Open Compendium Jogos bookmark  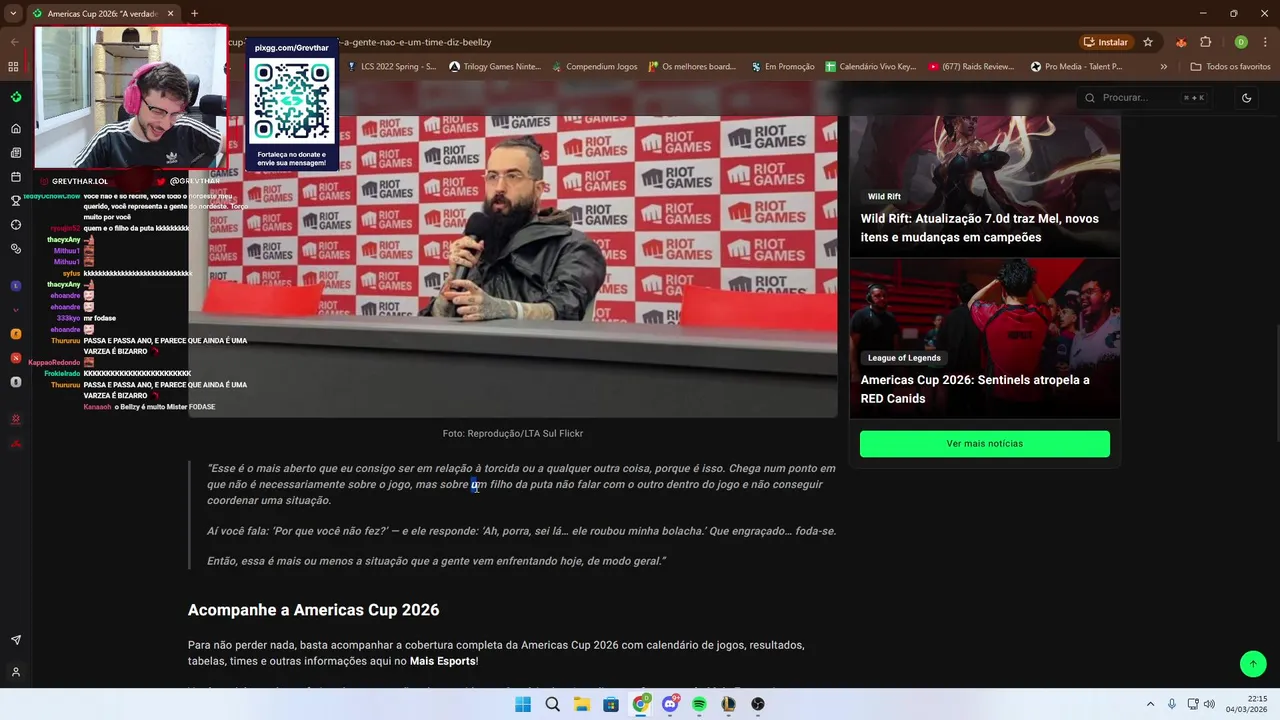[x=594, y=67]
